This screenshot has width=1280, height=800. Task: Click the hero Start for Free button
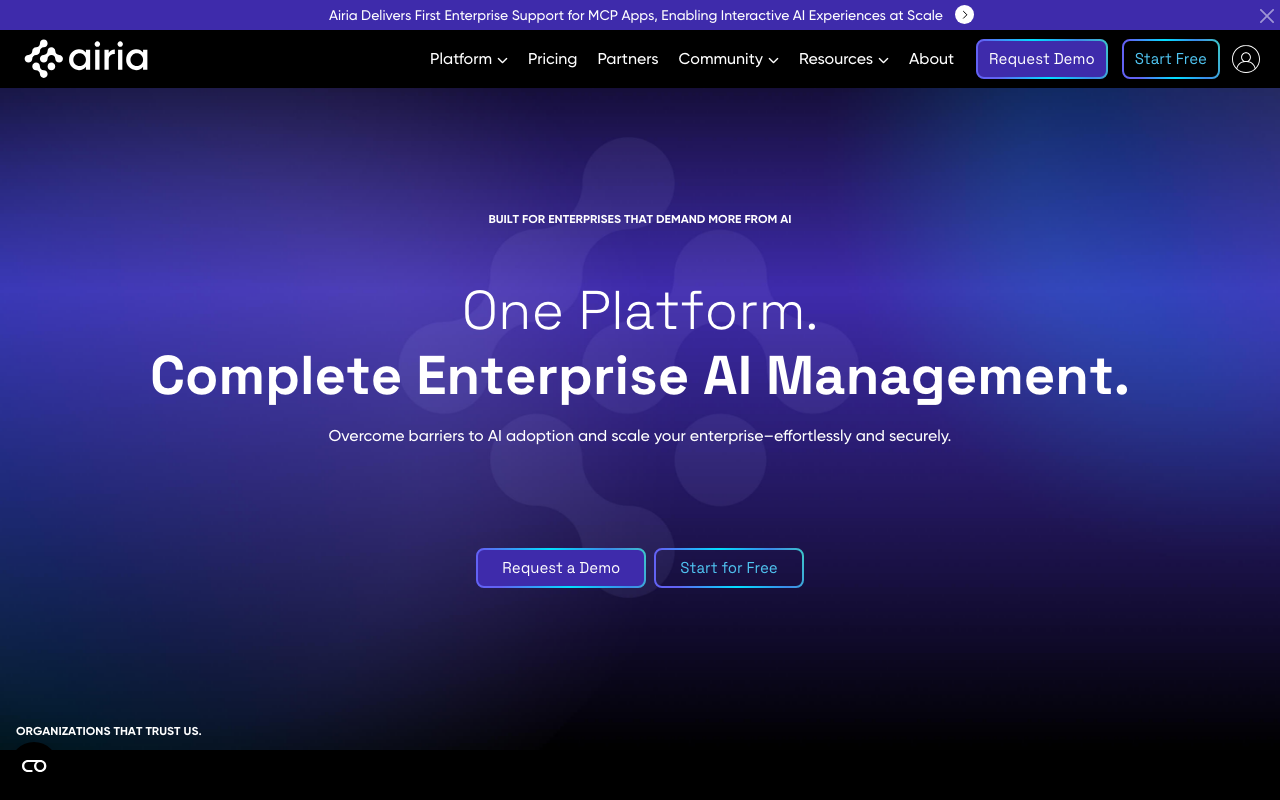728,568
